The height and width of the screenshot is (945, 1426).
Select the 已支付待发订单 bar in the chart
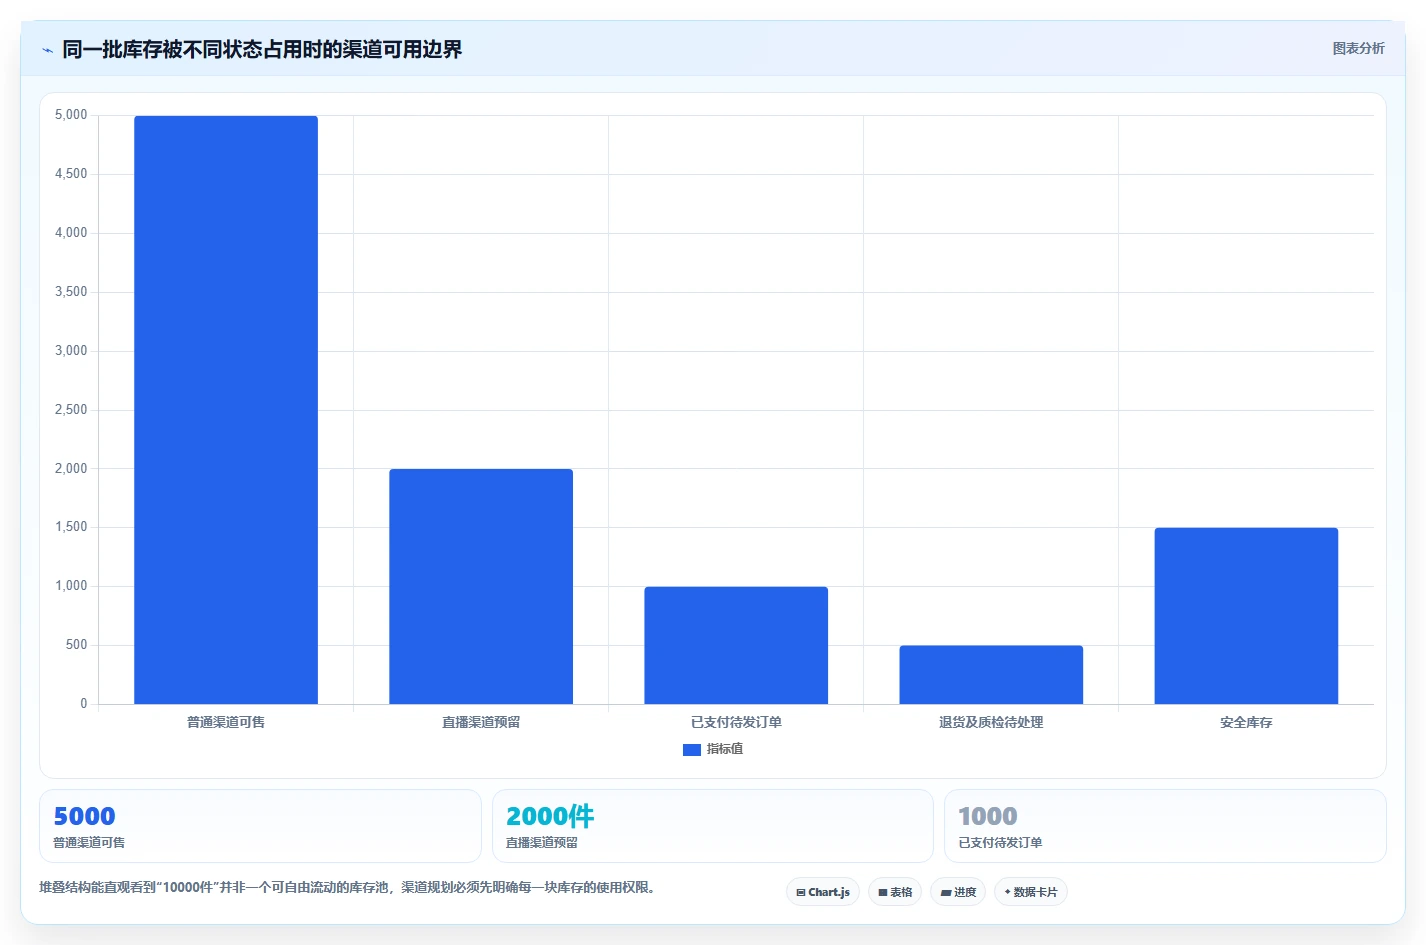click(736, 645)
